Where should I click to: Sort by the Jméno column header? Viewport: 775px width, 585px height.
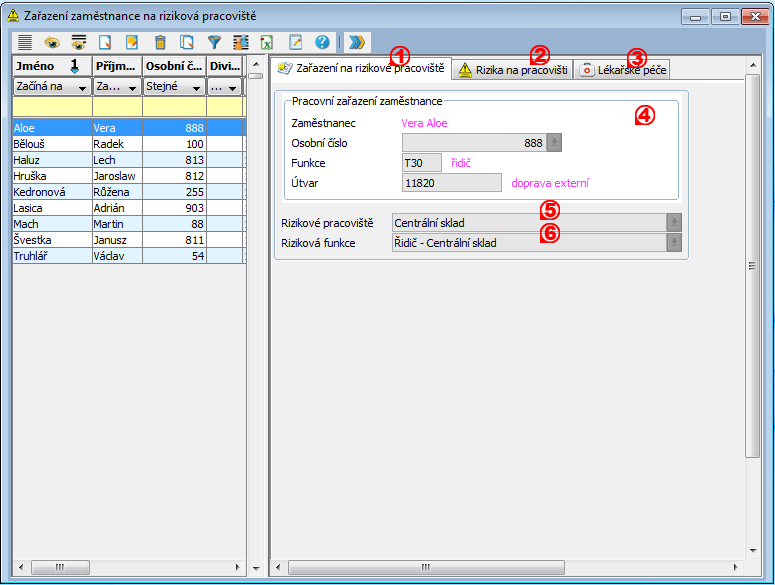tap(52, 66)
